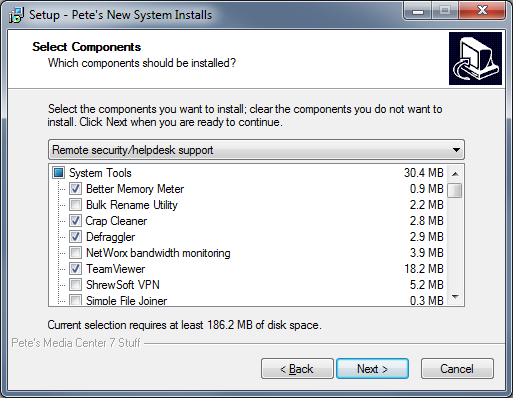Screen dimensions: 513x398
Task: Continue with the Next button
Action: (x=372, y=369)
